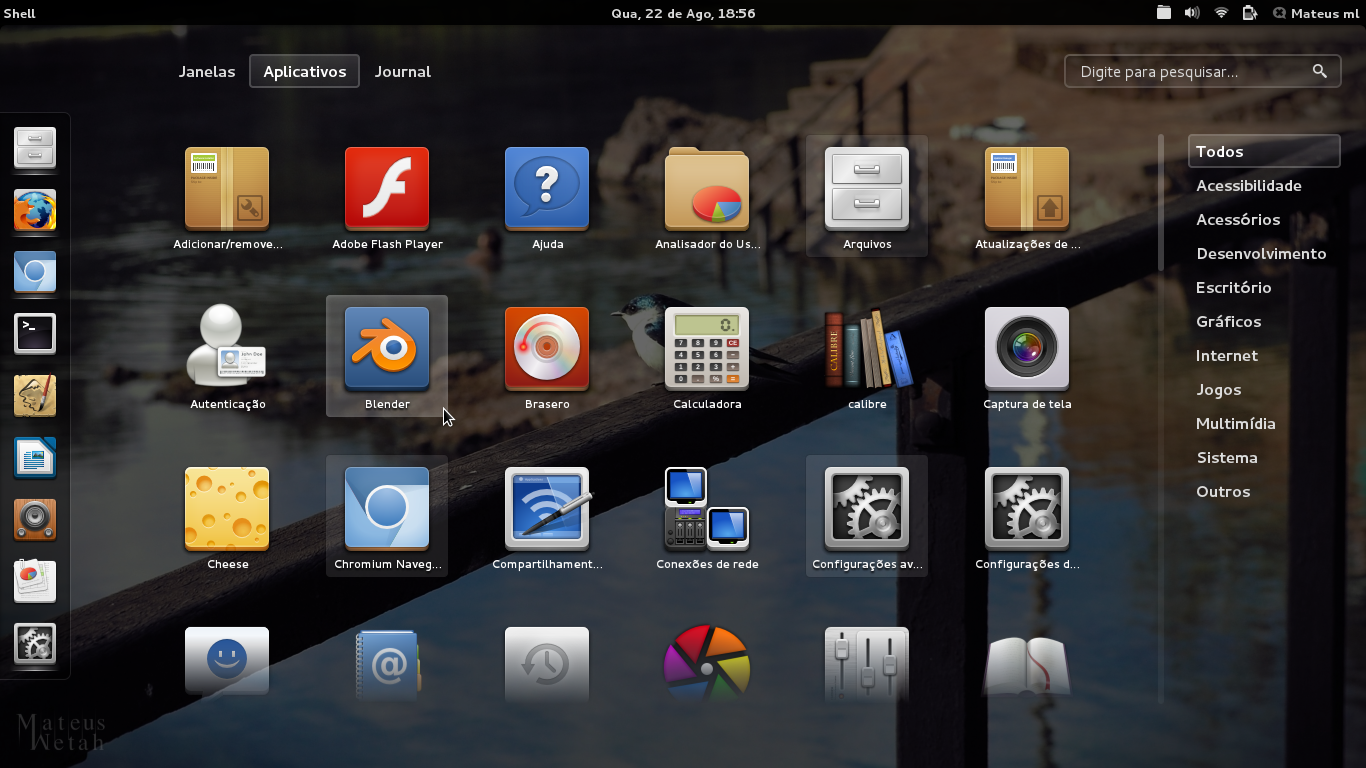Screen dimensions: 1366x768
Task: Select the Sistema category
Action: [x=1227, y=458]
